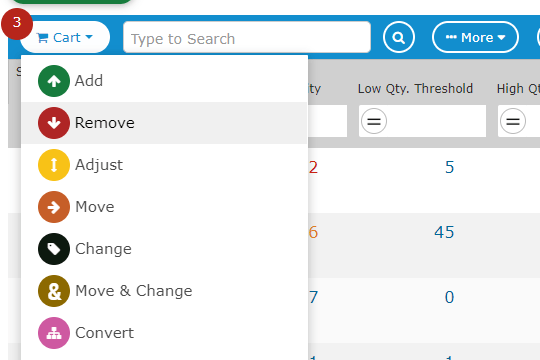Open High Qty. equals operator selector
Image resolution: width=540 pixels, height=360 pixels.
512,121
